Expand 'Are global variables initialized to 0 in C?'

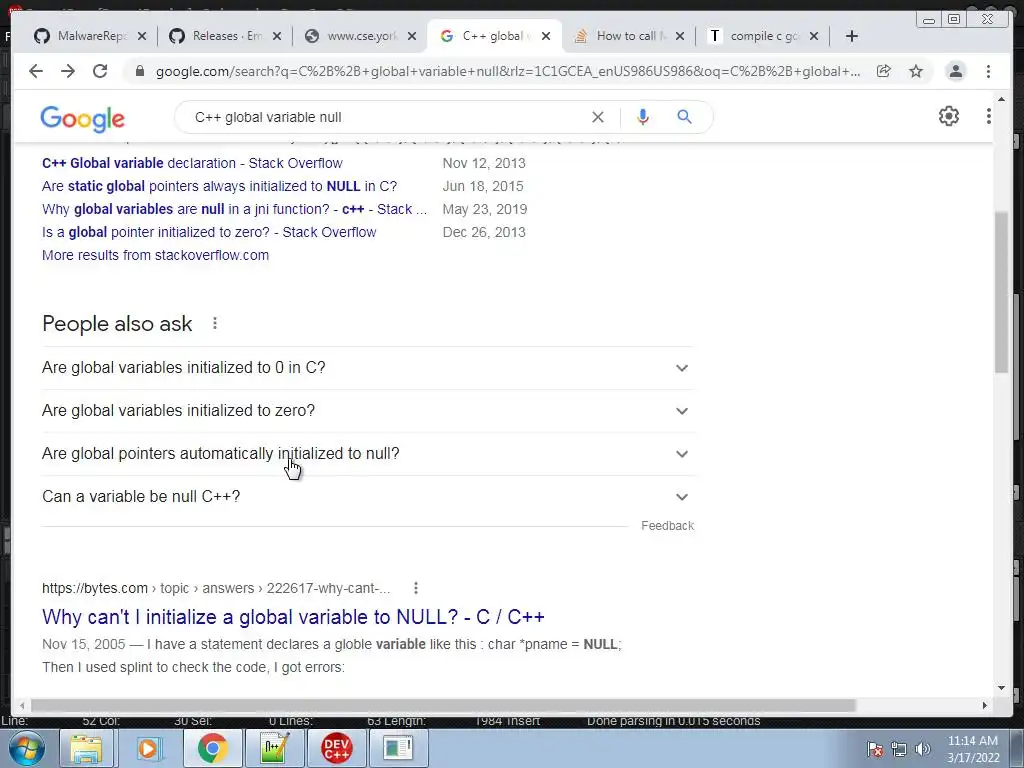[x=367, y=368]
